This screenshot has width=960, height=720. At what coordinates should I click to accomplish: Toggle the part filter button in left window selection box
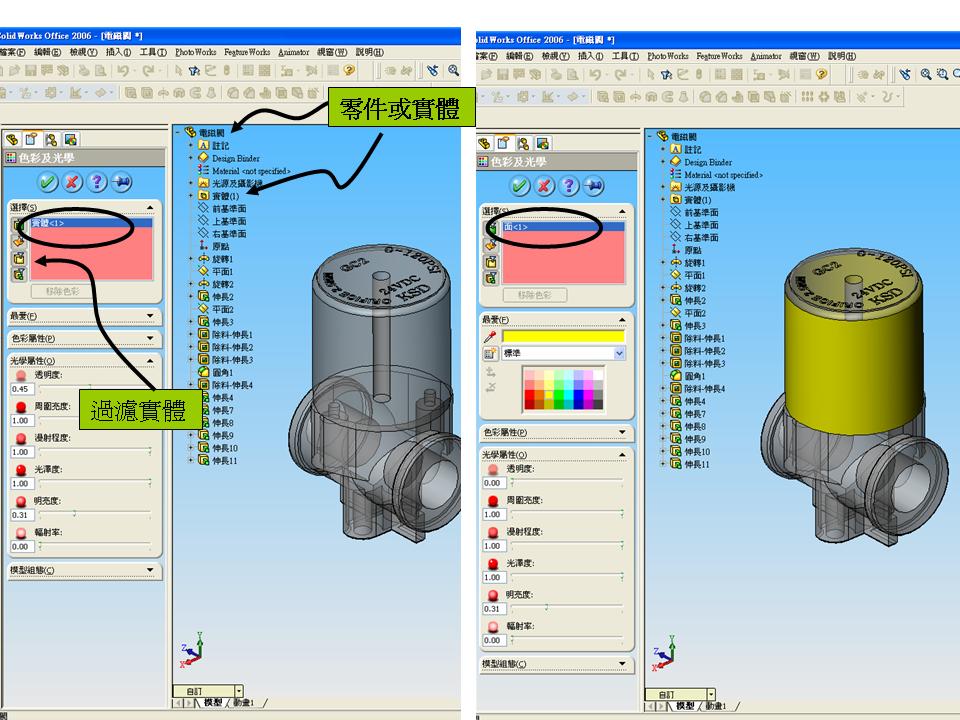tap(18, 274)
